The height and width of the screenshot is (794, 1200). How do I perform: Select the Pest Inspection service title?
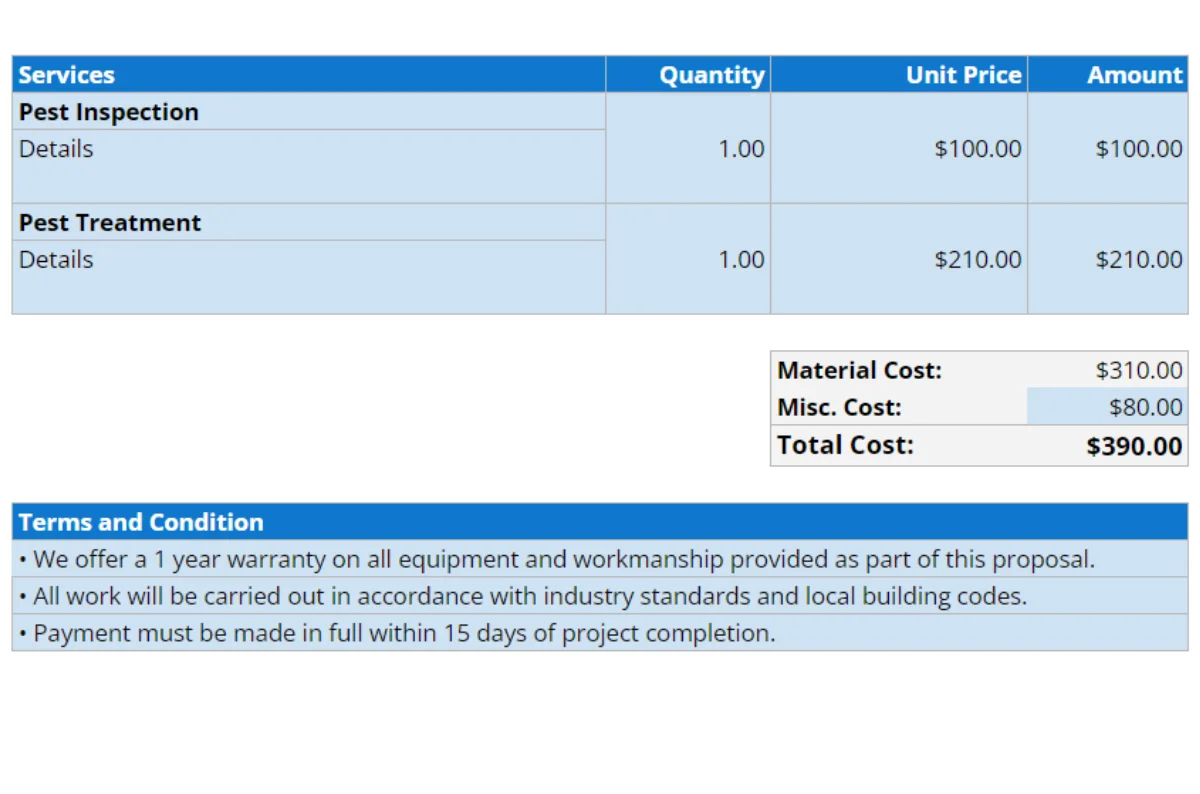(x=108, y=111)
